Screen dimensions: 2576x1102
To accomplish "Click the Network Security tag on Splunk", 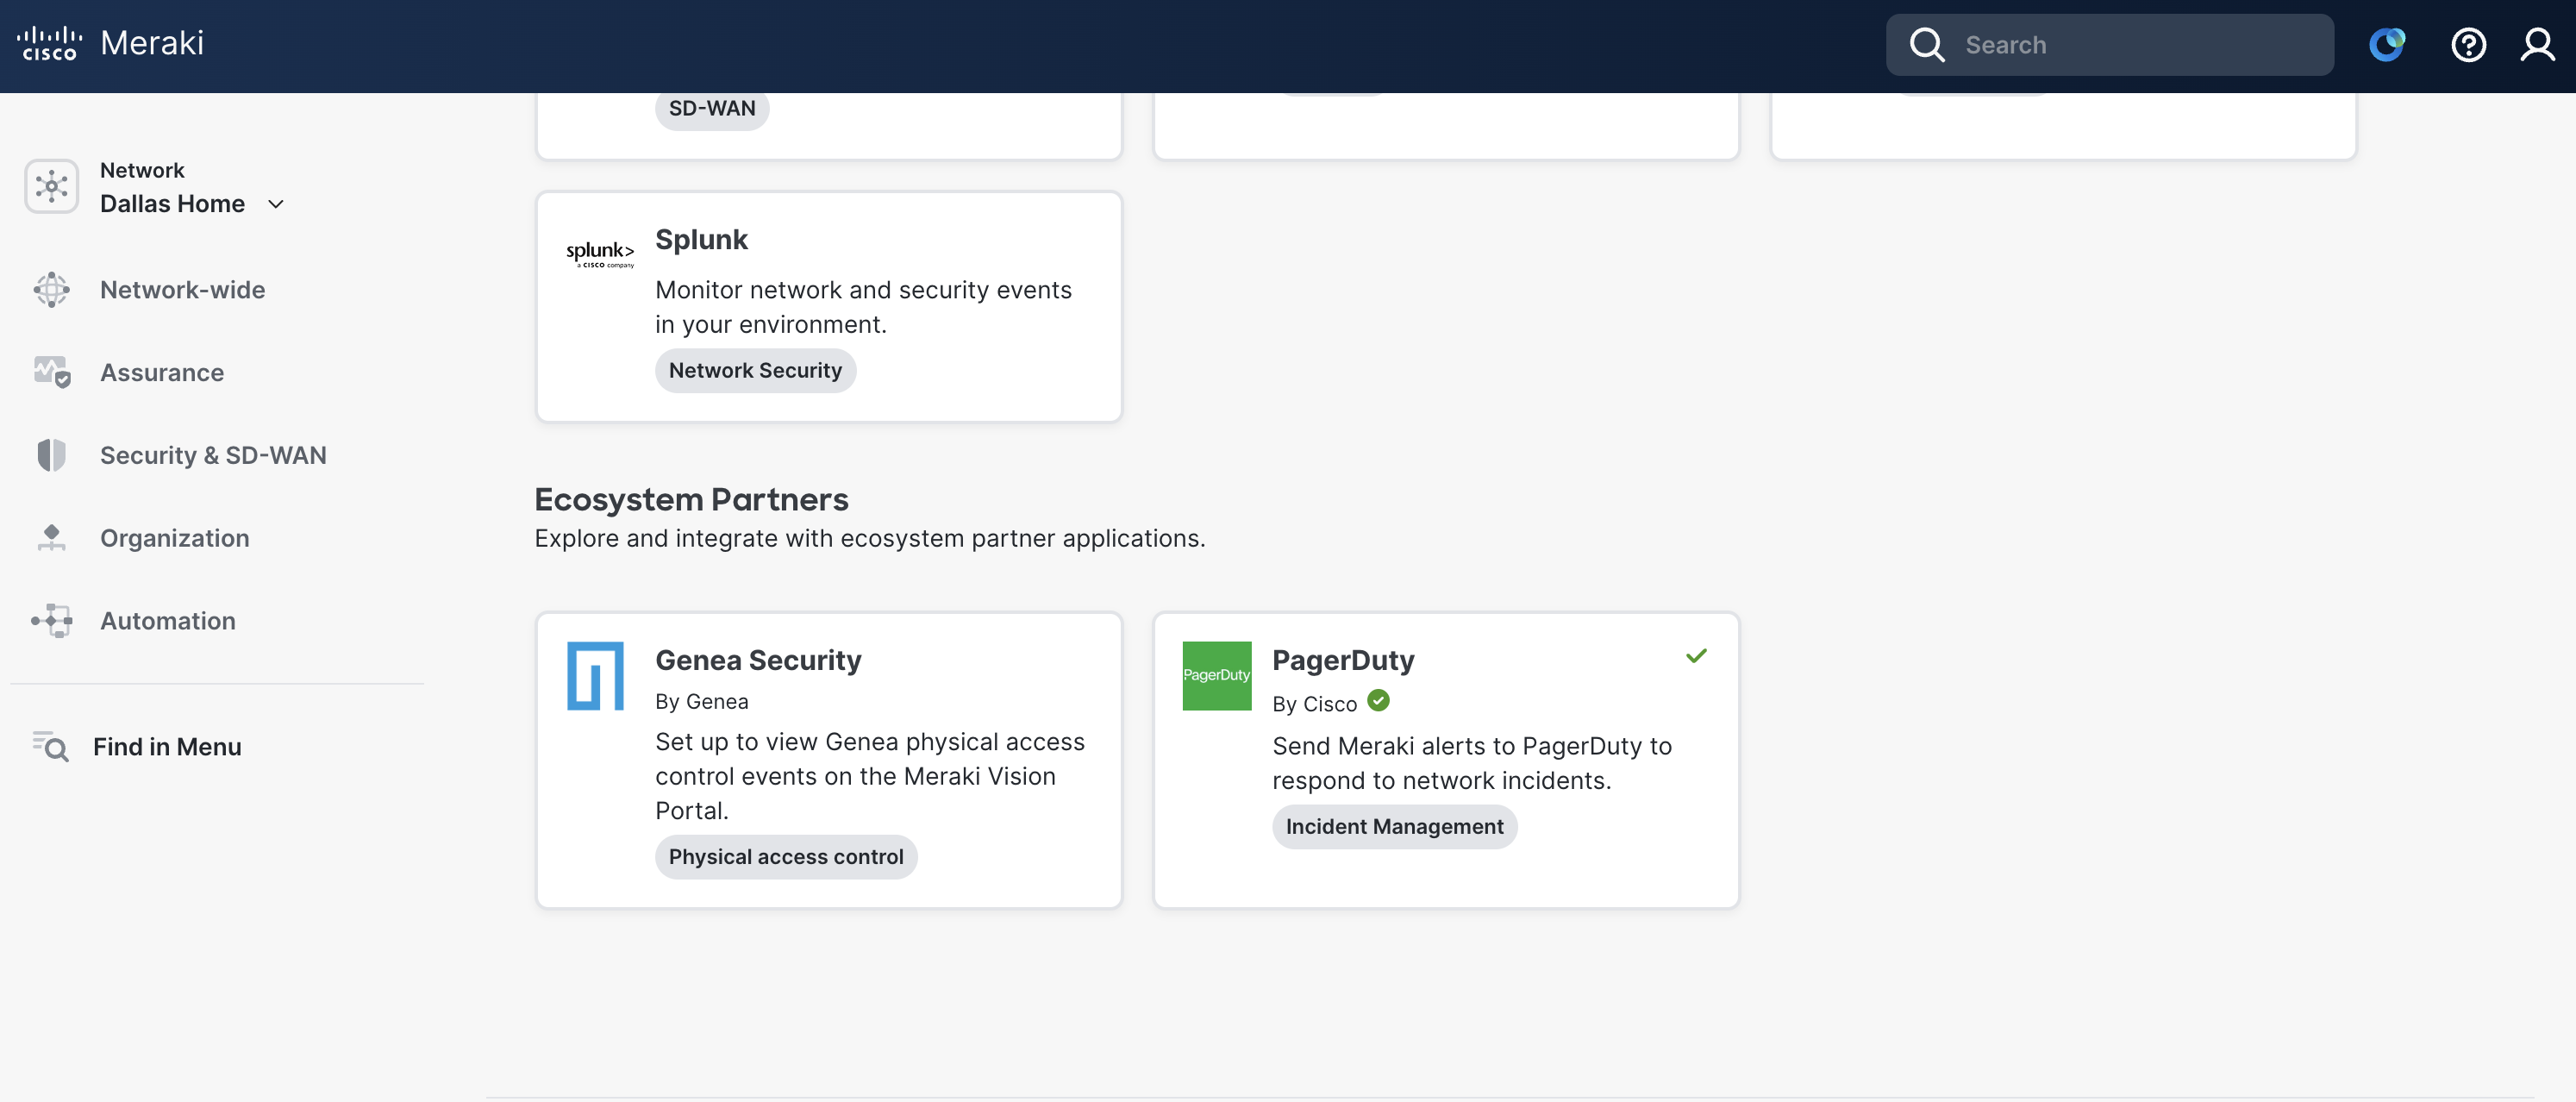I will (x=754, y=371).
